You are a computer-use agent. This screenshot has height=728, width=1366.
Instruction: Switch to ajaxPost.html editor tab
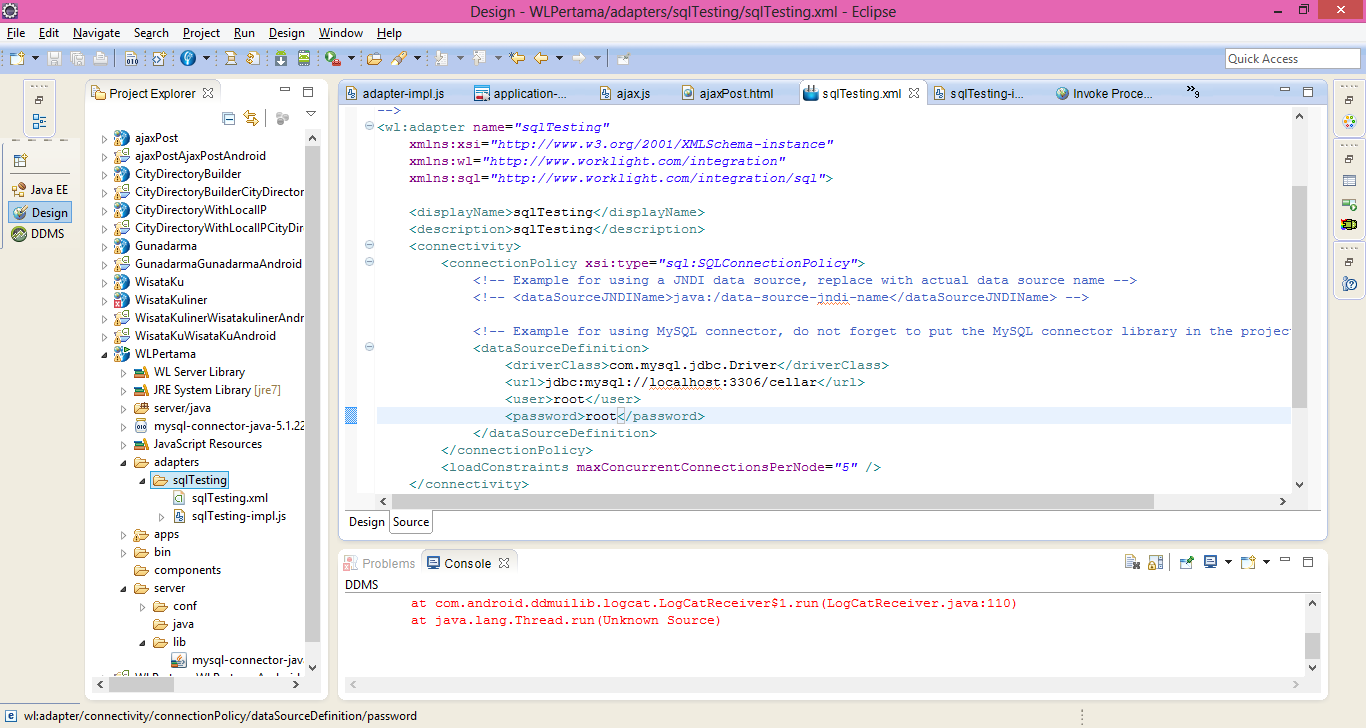(x=727, y=93)
